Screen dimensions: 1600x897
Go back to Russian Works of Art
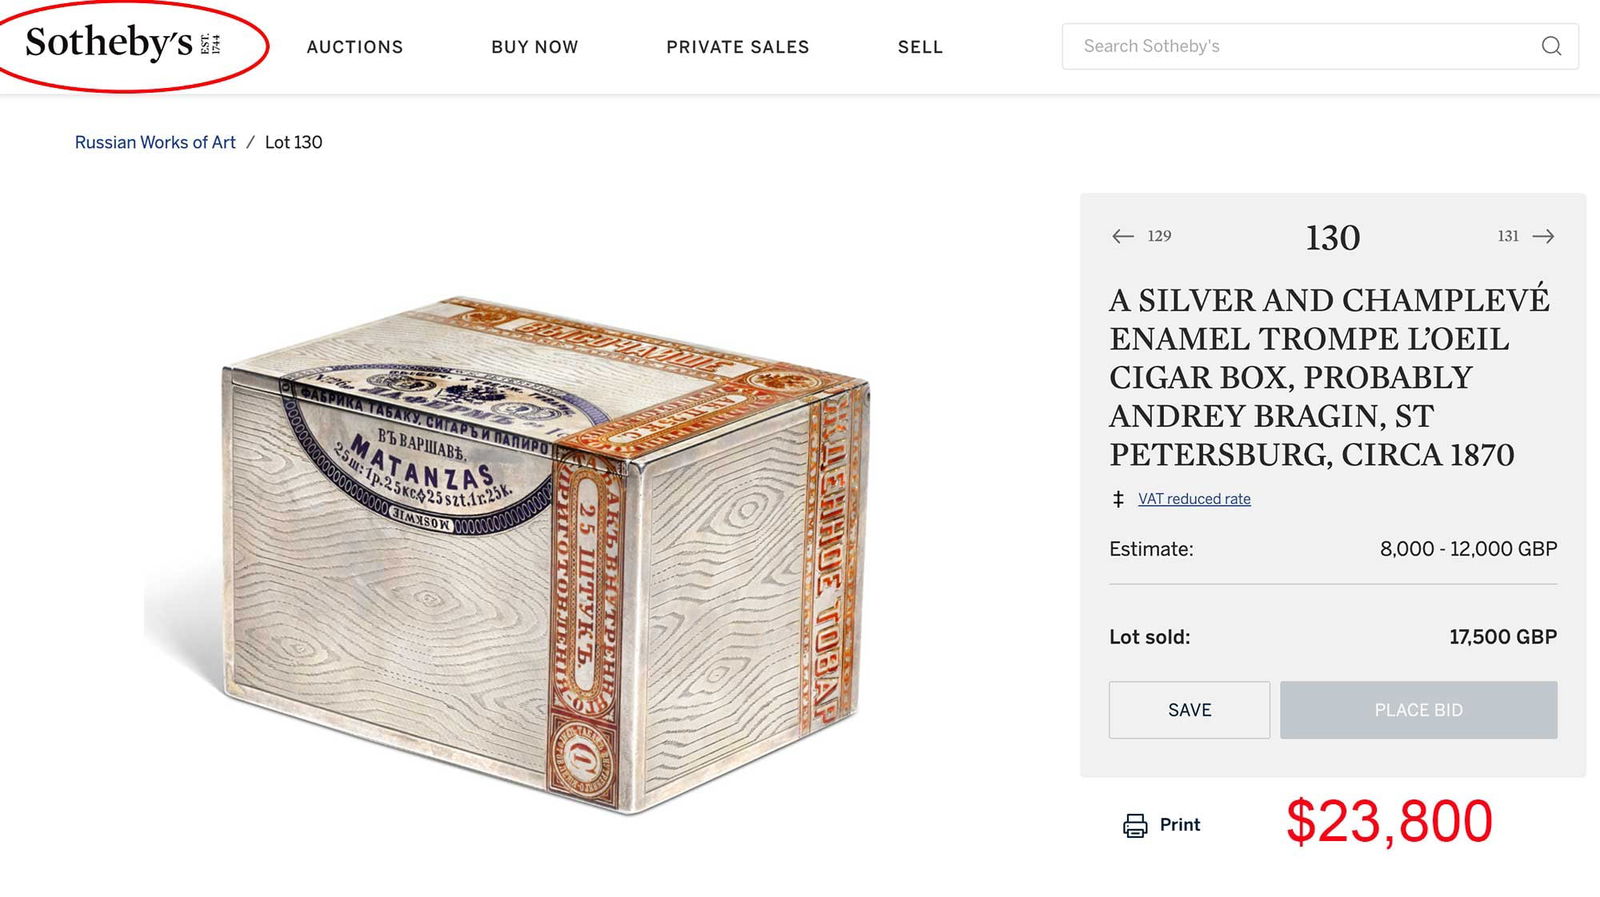pyautogui.click(x=155, y=142)
